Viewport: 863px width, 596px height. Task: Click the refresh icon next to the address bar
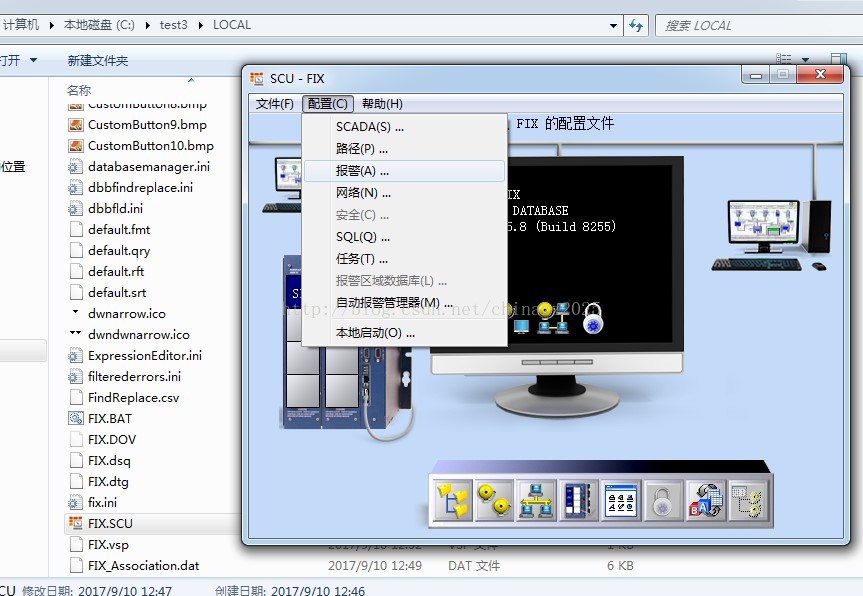tap(636, 25)
